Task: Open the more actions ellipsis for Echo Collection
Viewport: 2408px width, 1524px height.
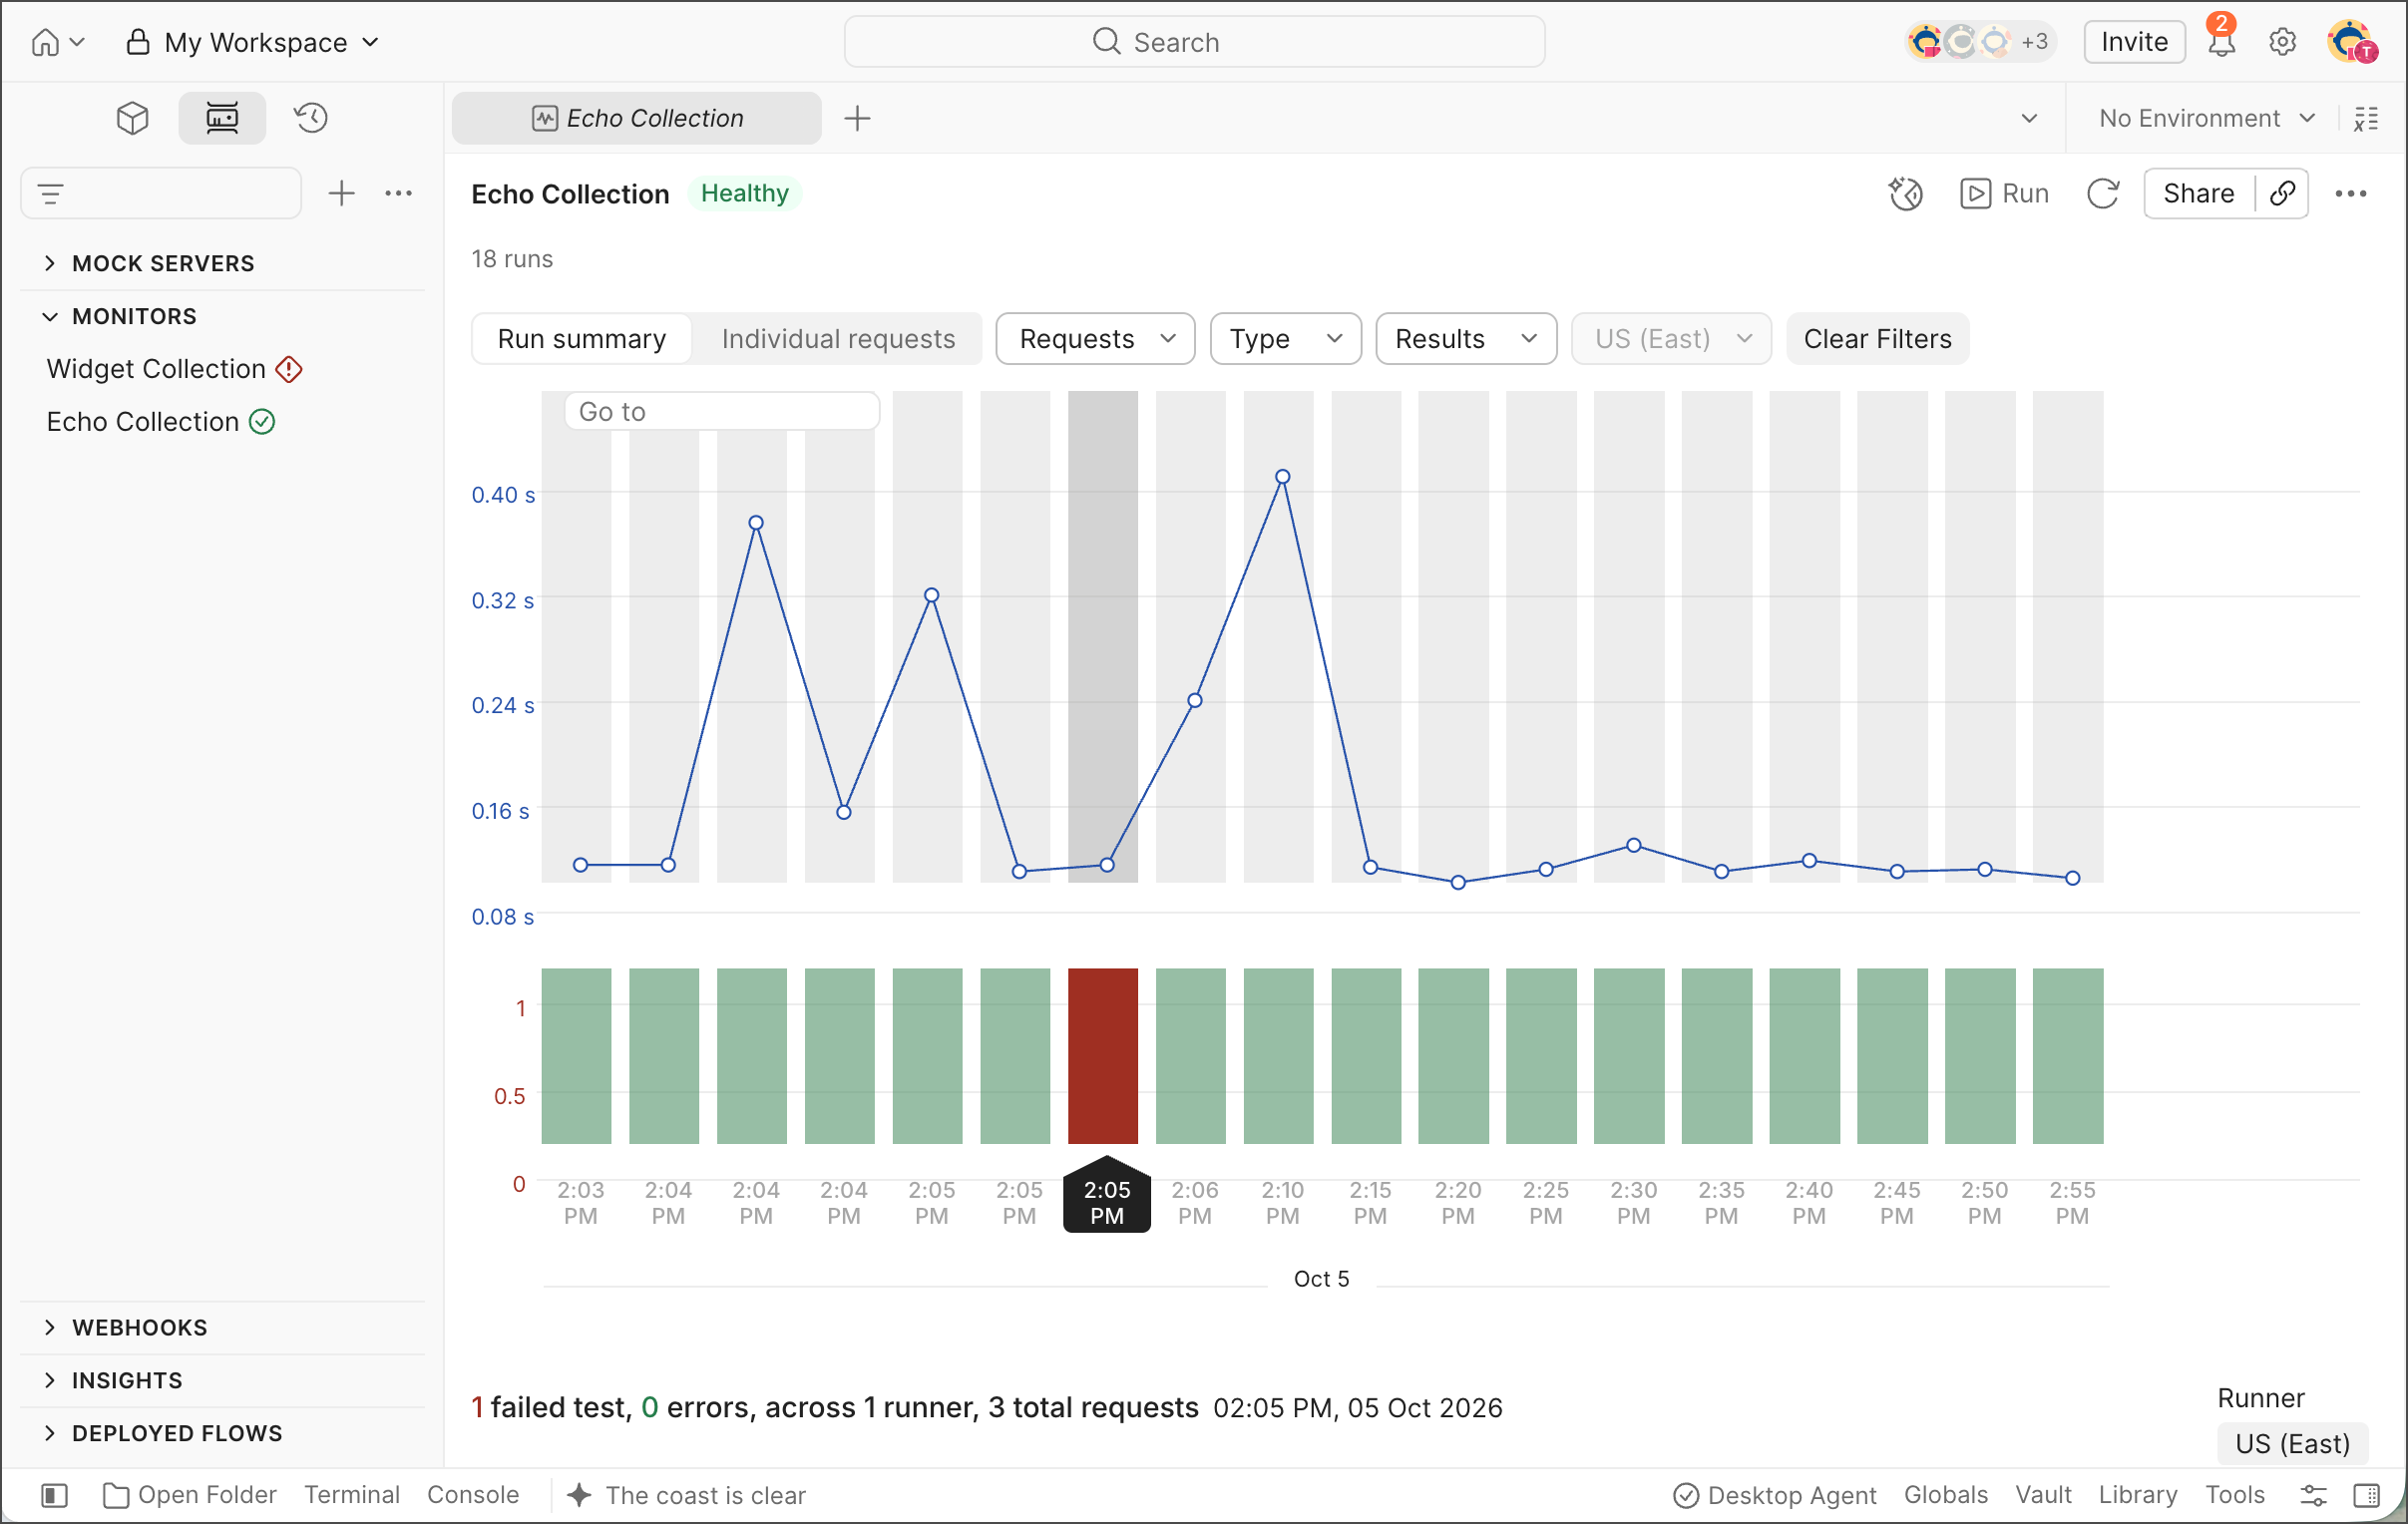Action: pyautogui.click(x=2351, y=194)
